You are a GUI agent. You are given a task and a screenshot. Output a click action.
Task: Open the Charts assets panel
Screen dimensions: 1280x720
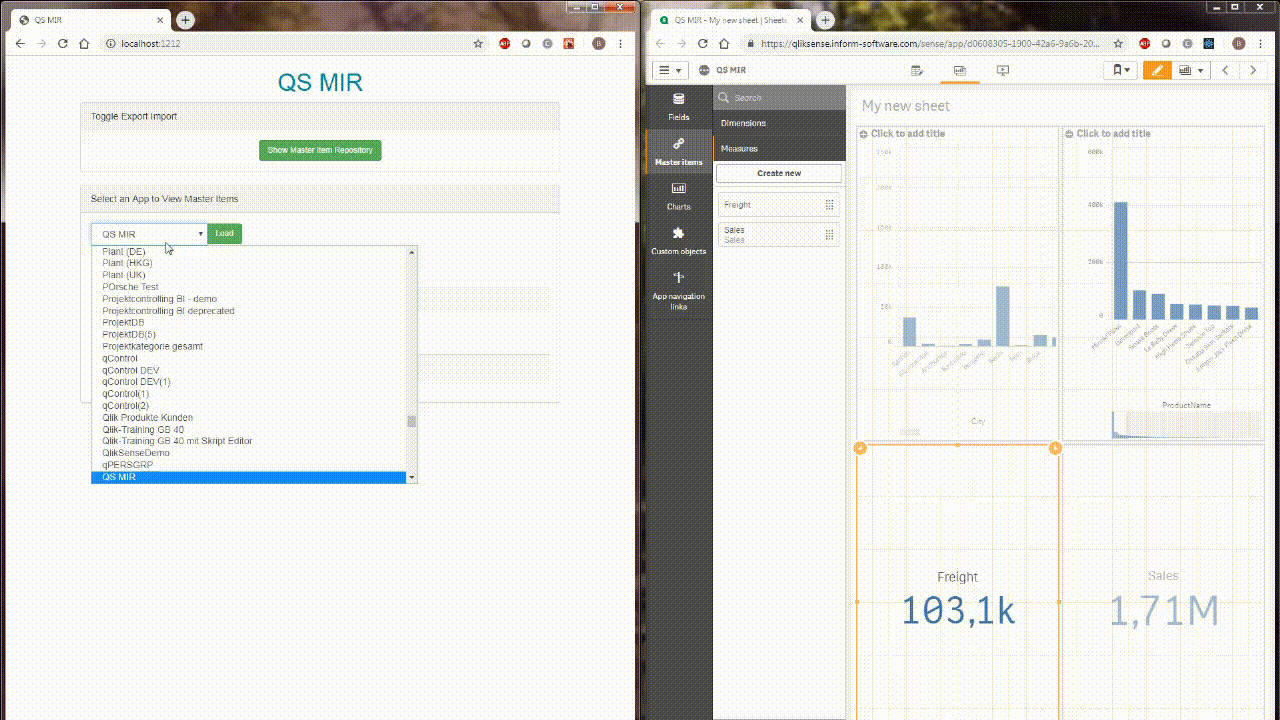point(678,196)
